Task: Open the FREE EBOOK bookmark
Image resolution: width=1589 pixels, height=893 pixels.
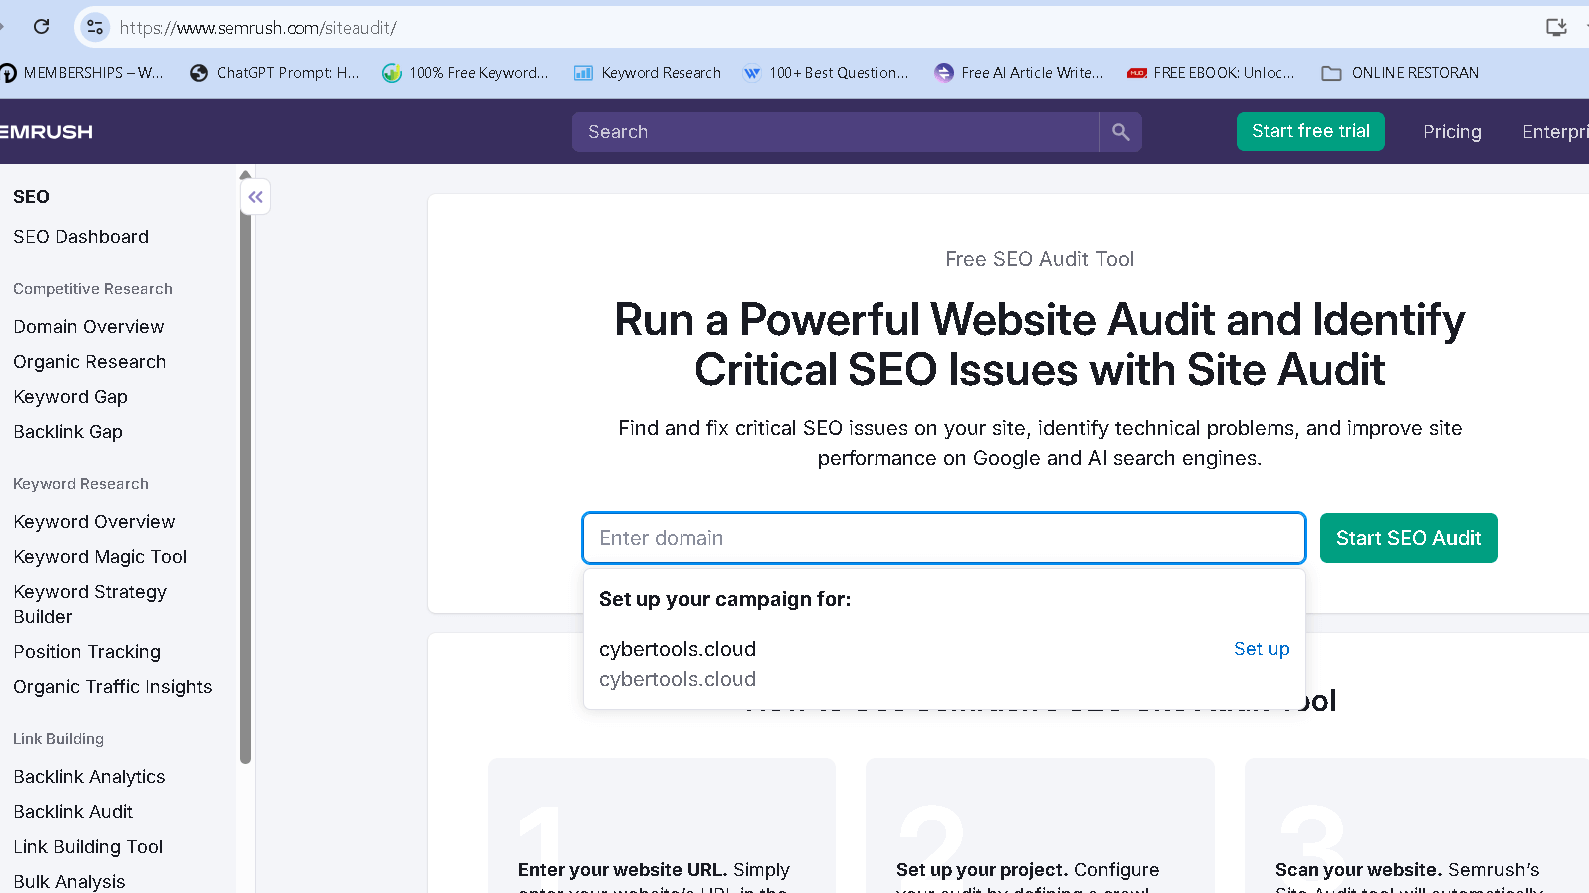Action: click(x=1211, y=73)
